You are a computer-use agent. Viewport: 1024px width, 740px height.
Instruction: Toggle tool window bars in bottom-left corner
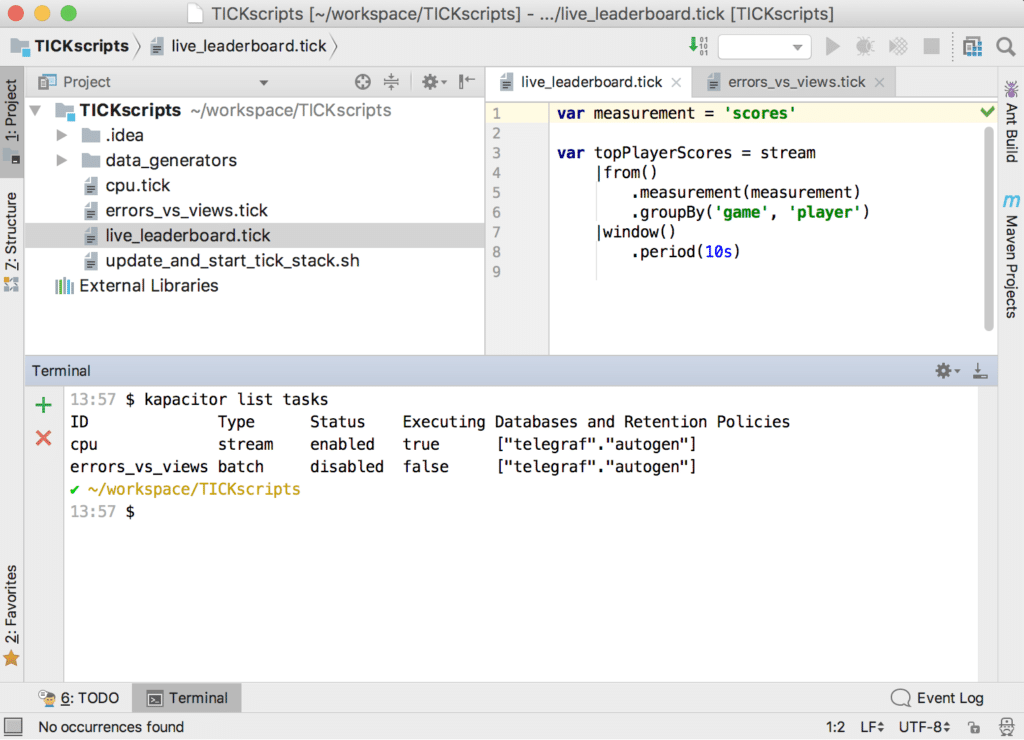pos(13,727)
